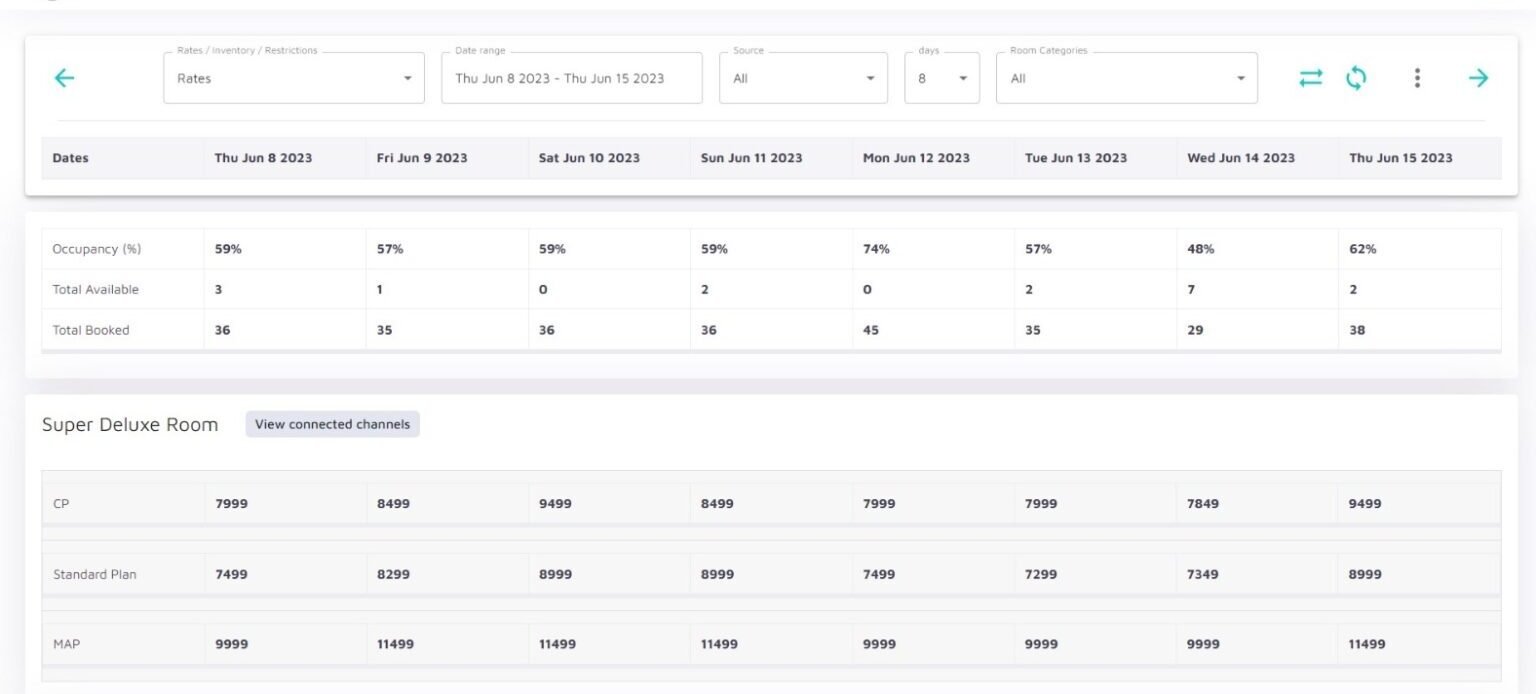Click the Standard Plan row label
The width and height of the screenshot is (1536, 694).
[x=95, y=575]
